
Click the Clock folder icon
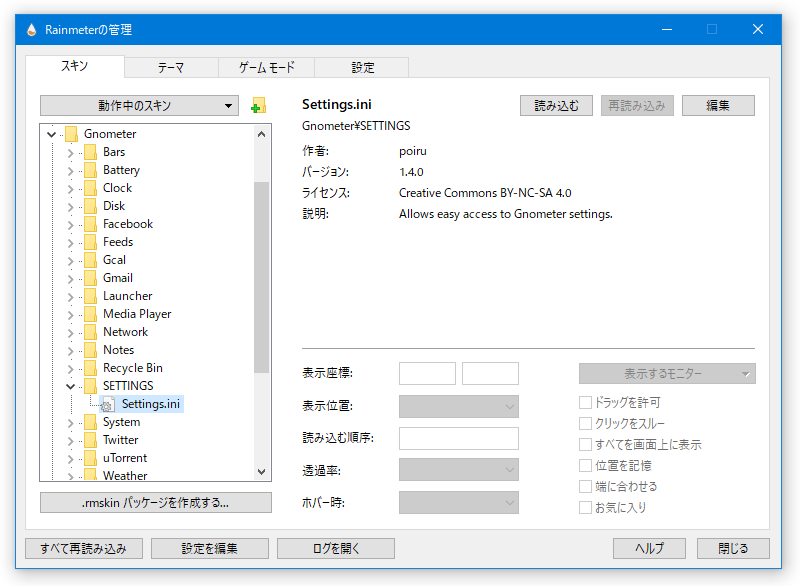(90, 188)
